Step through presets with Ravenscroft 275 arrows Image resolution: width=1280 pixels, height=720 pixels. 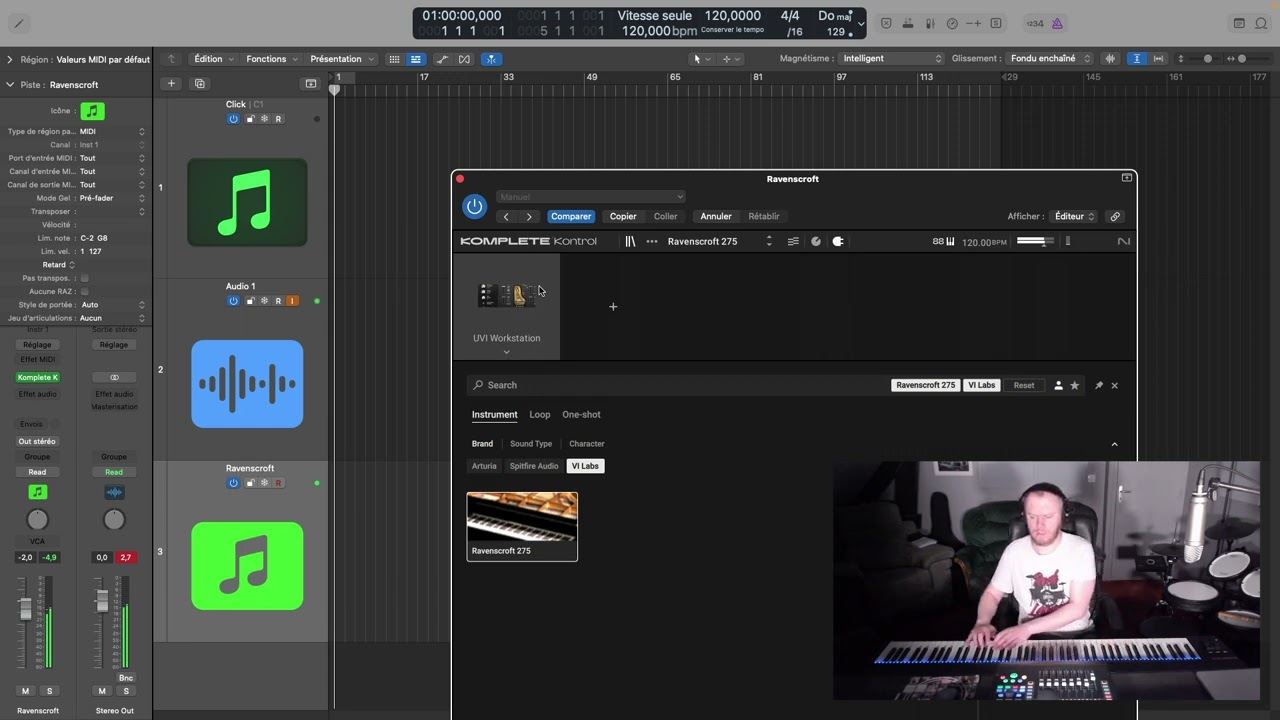[x=769, y=241]
